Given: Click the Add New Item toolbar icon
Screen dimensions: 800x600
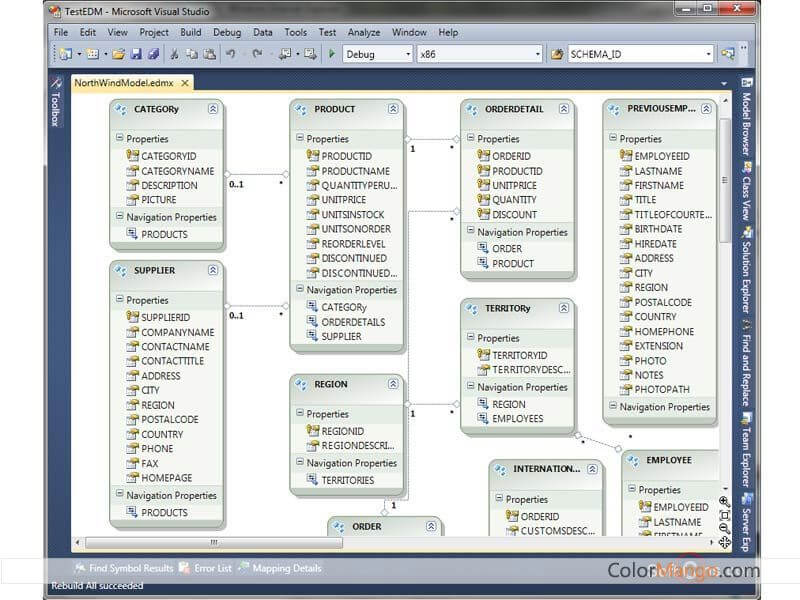Looking at the screenshot, I should coord(93,54).
